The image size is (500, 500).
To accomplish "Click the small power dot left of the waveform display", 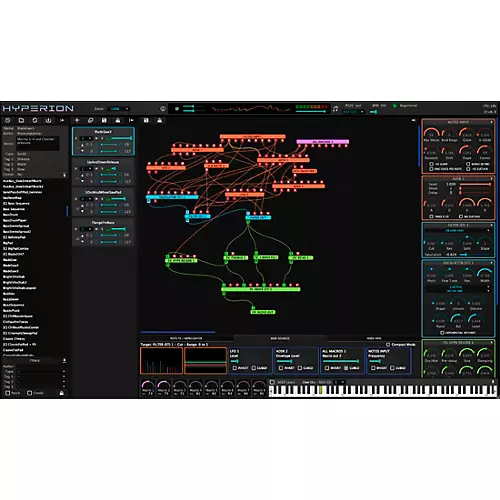I will pyautogui.click(x=177, y=109).
